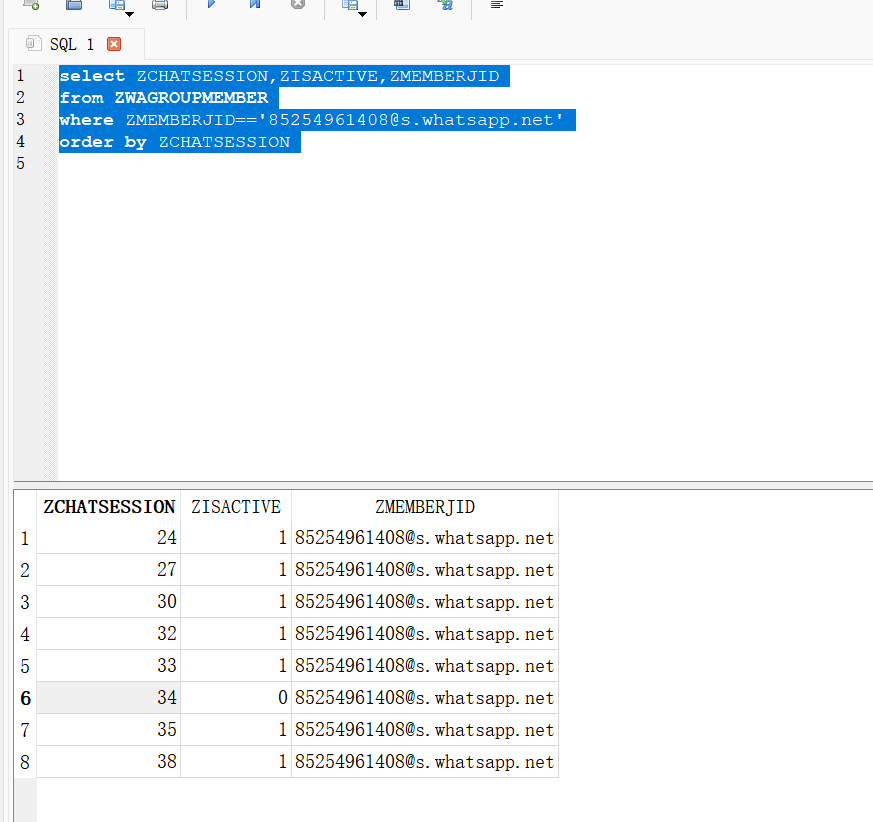873x822 pixels.
Task: Click the ZMEMBERJID cell in row 6
Action: [x=425, y=698]
